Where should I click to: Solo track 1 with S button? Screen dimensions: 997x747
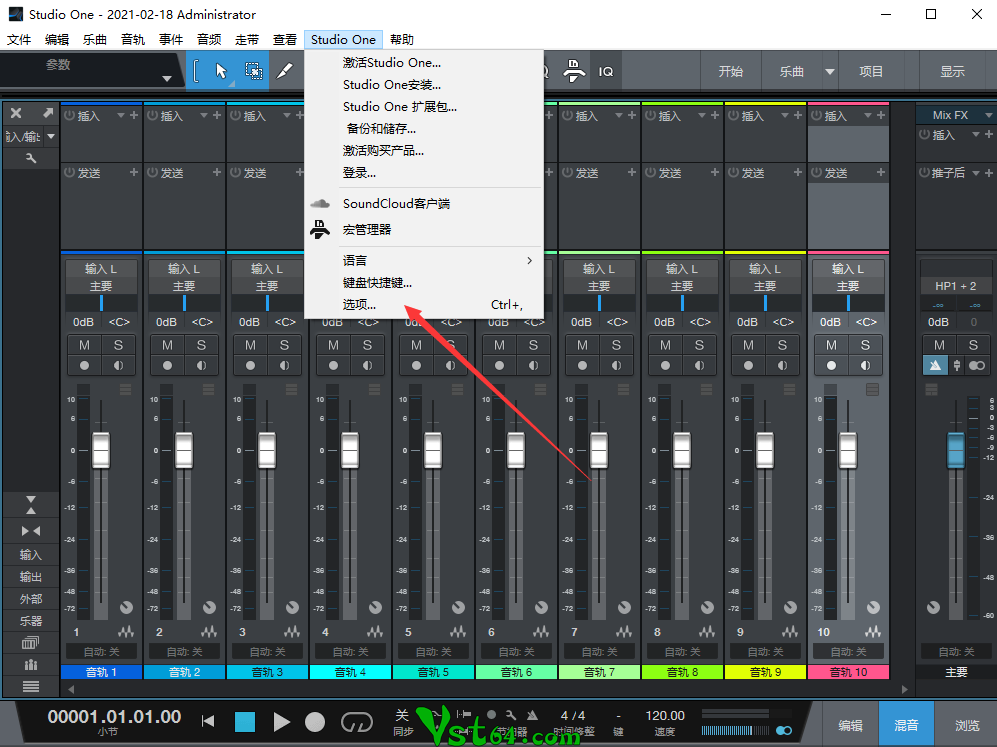pos(118,345)
